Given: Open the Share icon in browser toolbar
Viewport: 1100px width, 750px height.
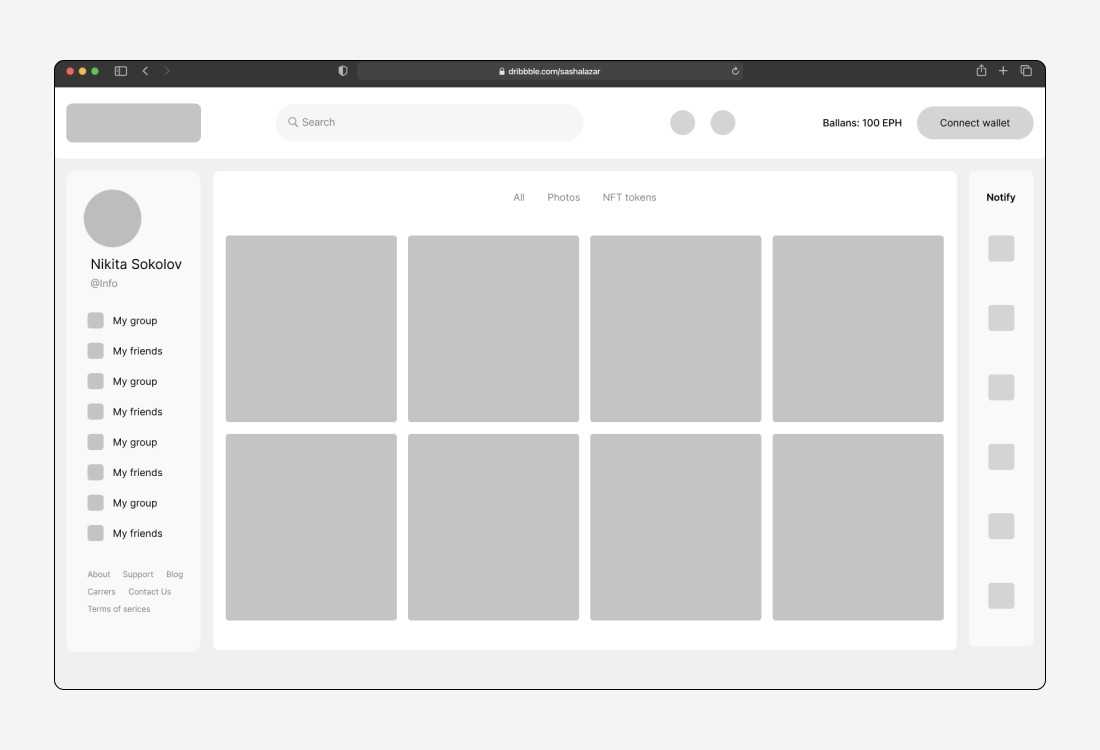Looking at the screenshot, I should [981, 70].
